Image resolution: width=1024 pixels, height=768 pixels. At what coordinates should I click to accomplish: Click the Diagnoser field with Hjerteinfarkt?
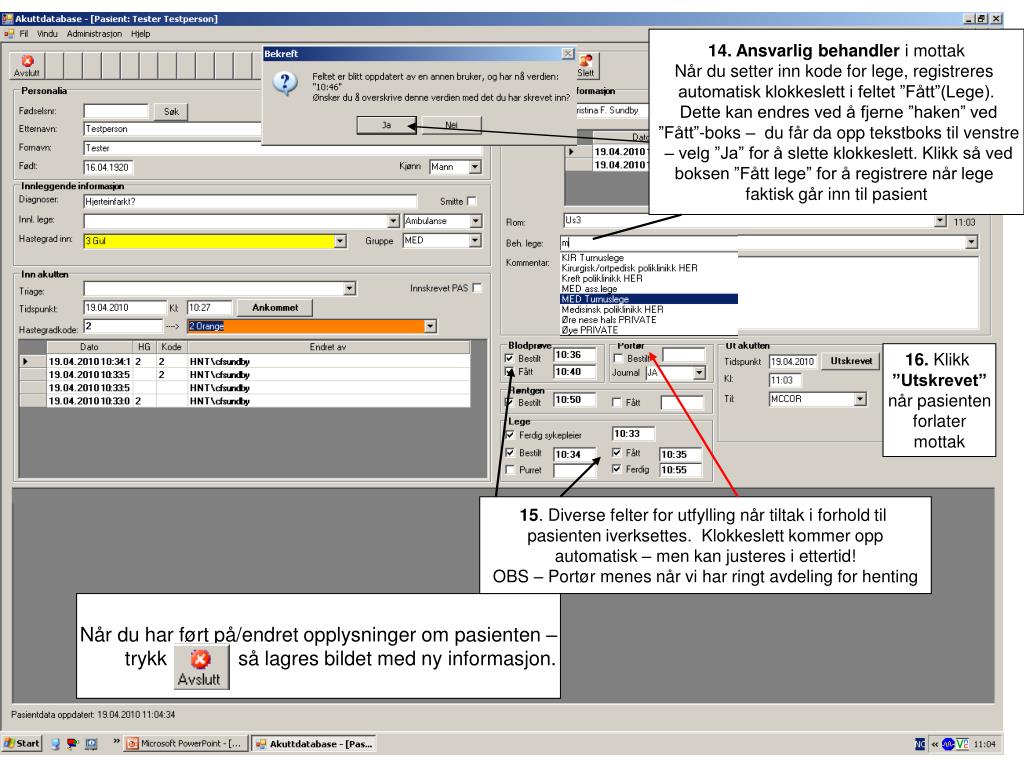point(250,201)
